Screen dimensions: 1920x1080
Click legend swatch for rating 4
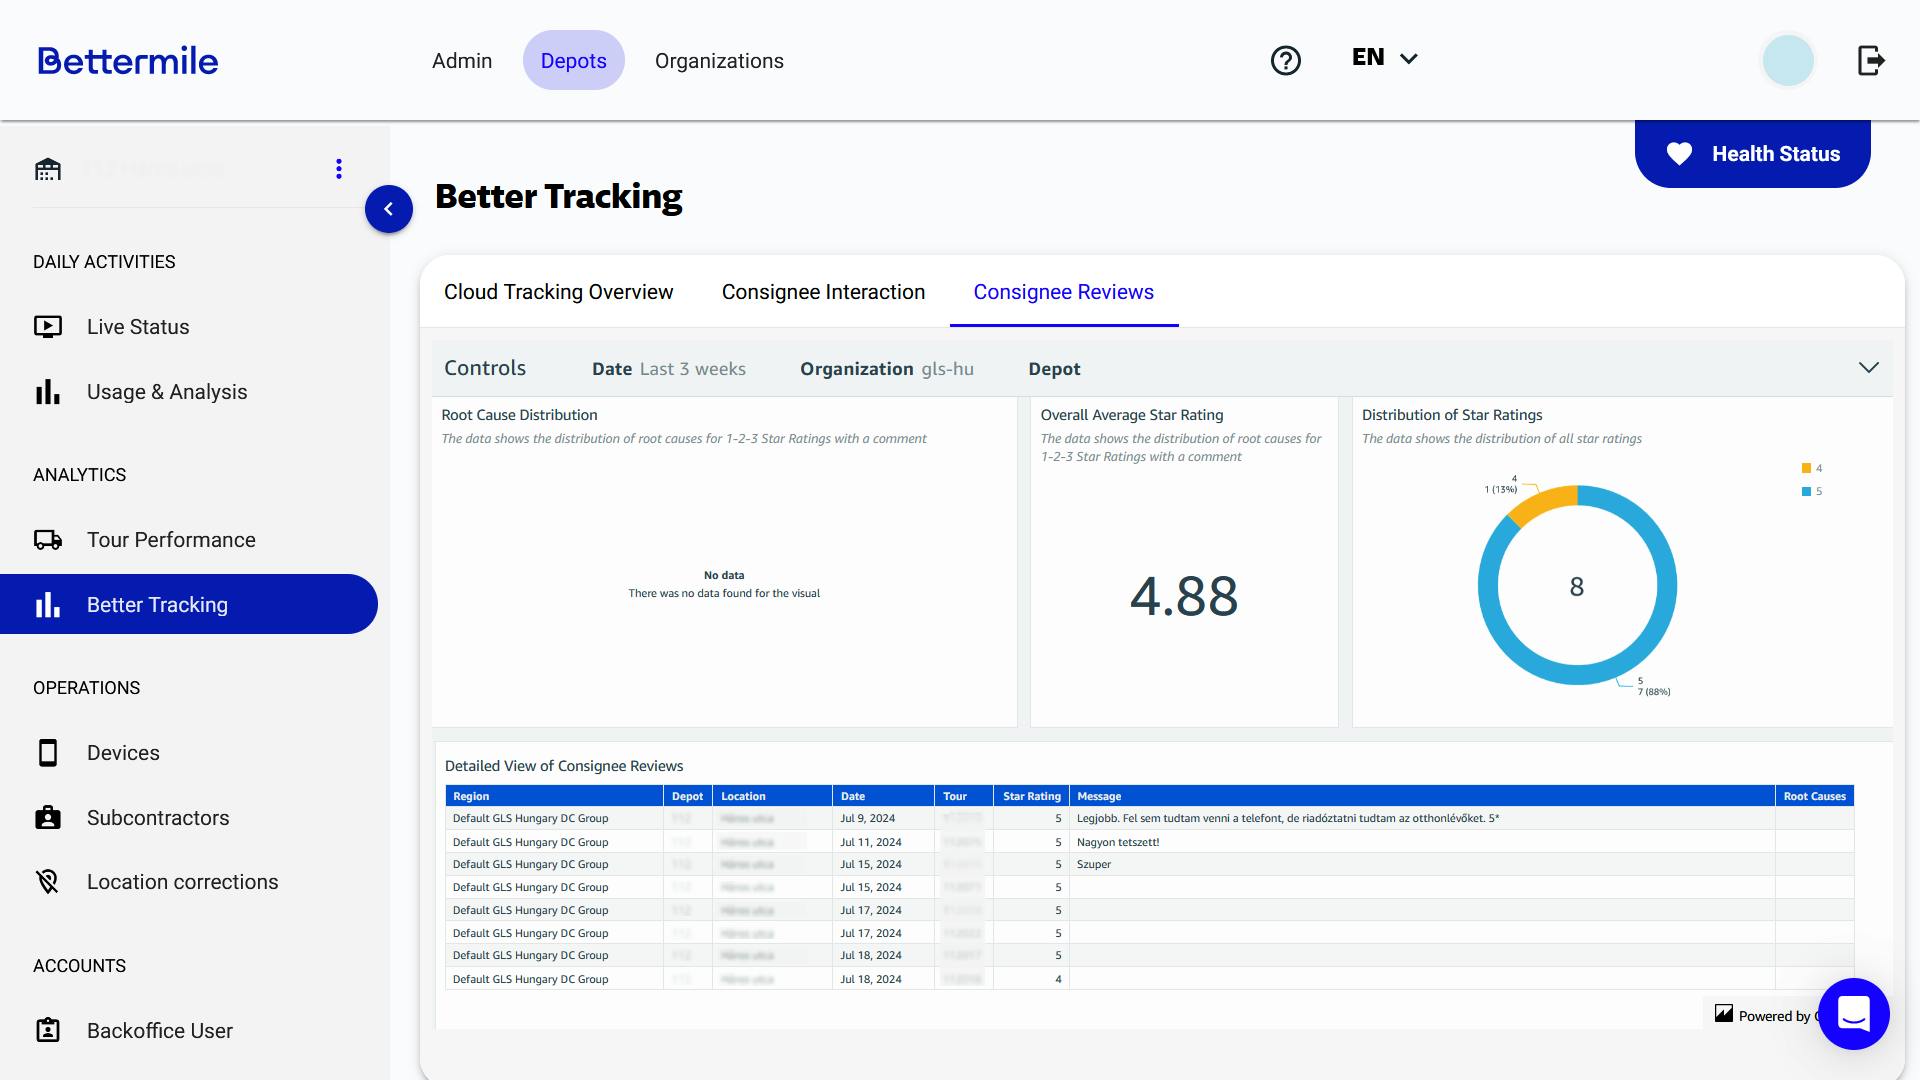1806,468
